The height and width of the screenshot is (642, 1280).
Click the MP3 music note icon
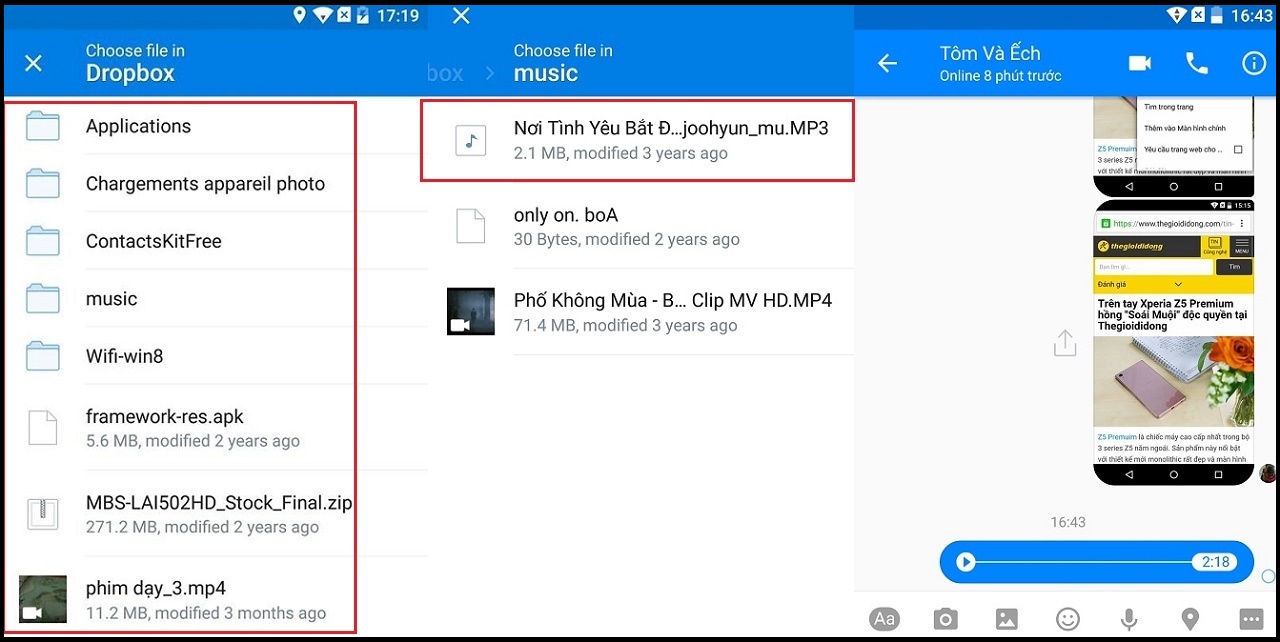click(x=470, y=140)
